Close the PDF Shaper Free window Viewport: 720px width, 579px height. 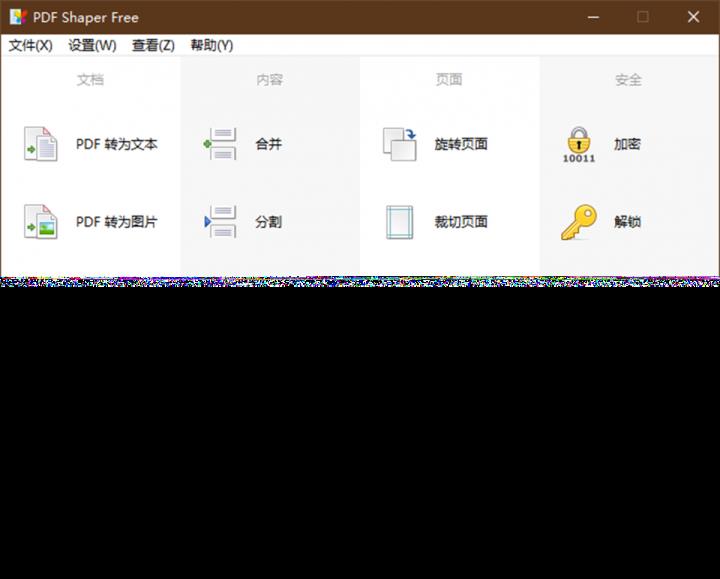(x=693, y=17)
